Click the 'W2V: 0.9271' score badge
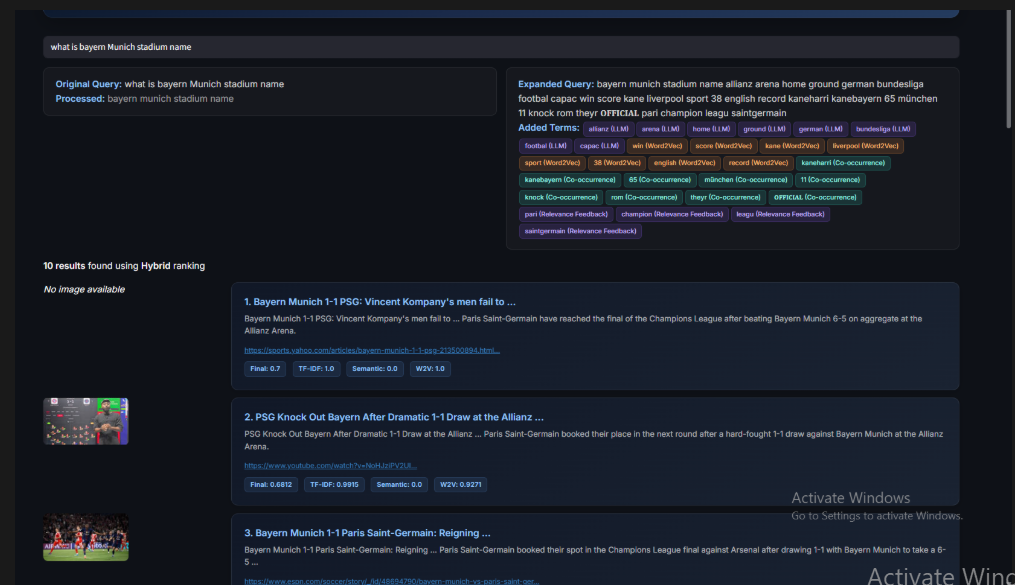Screen dimensions: 1015x585 460,484
